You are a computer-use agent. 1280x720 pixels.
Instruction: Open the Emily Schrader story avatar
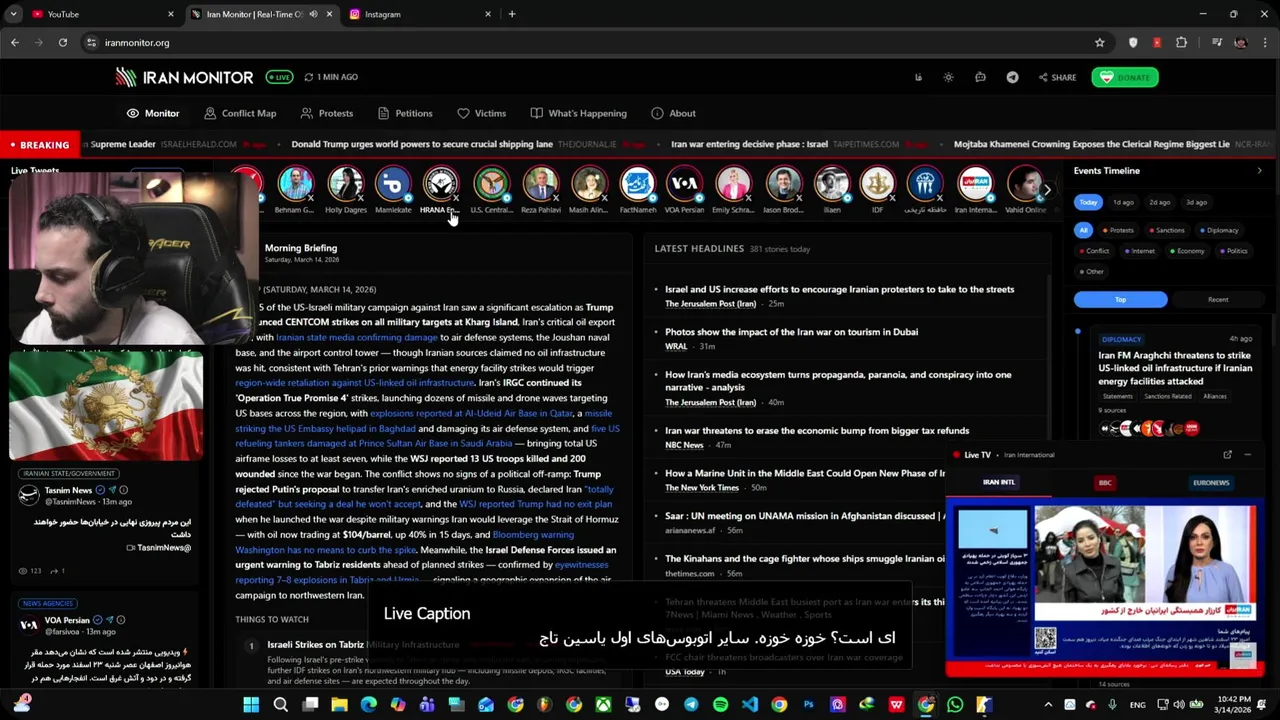tap(733, 185)
